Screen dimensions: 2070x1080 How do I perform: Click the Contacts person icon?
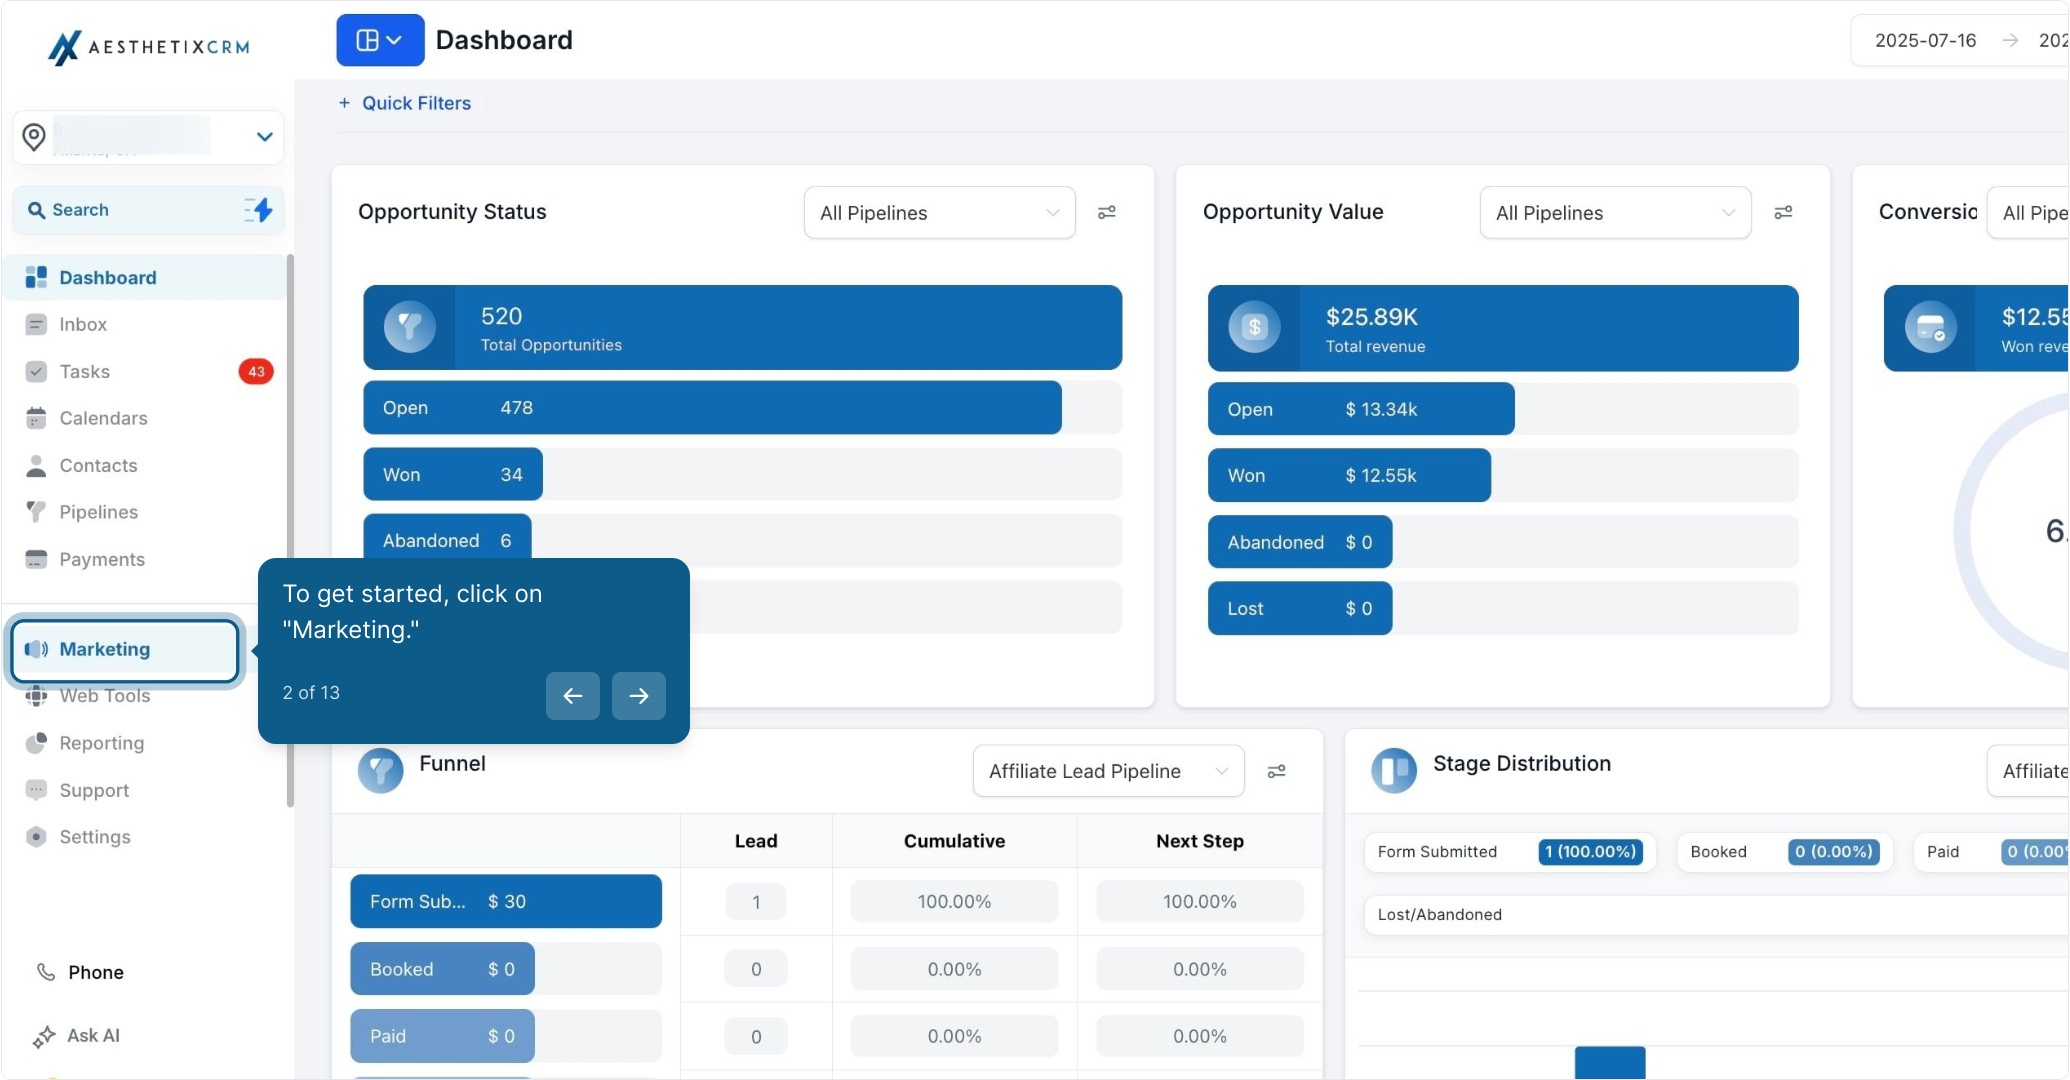(x=36, y=465)
